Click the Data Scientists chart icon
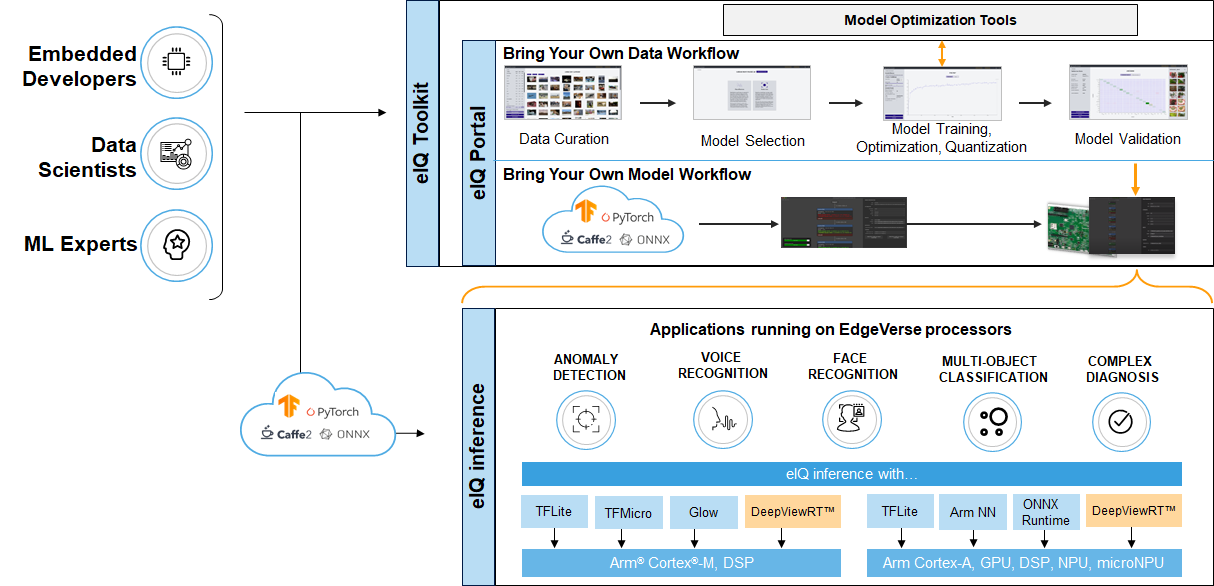 click(x=176, y=154)
